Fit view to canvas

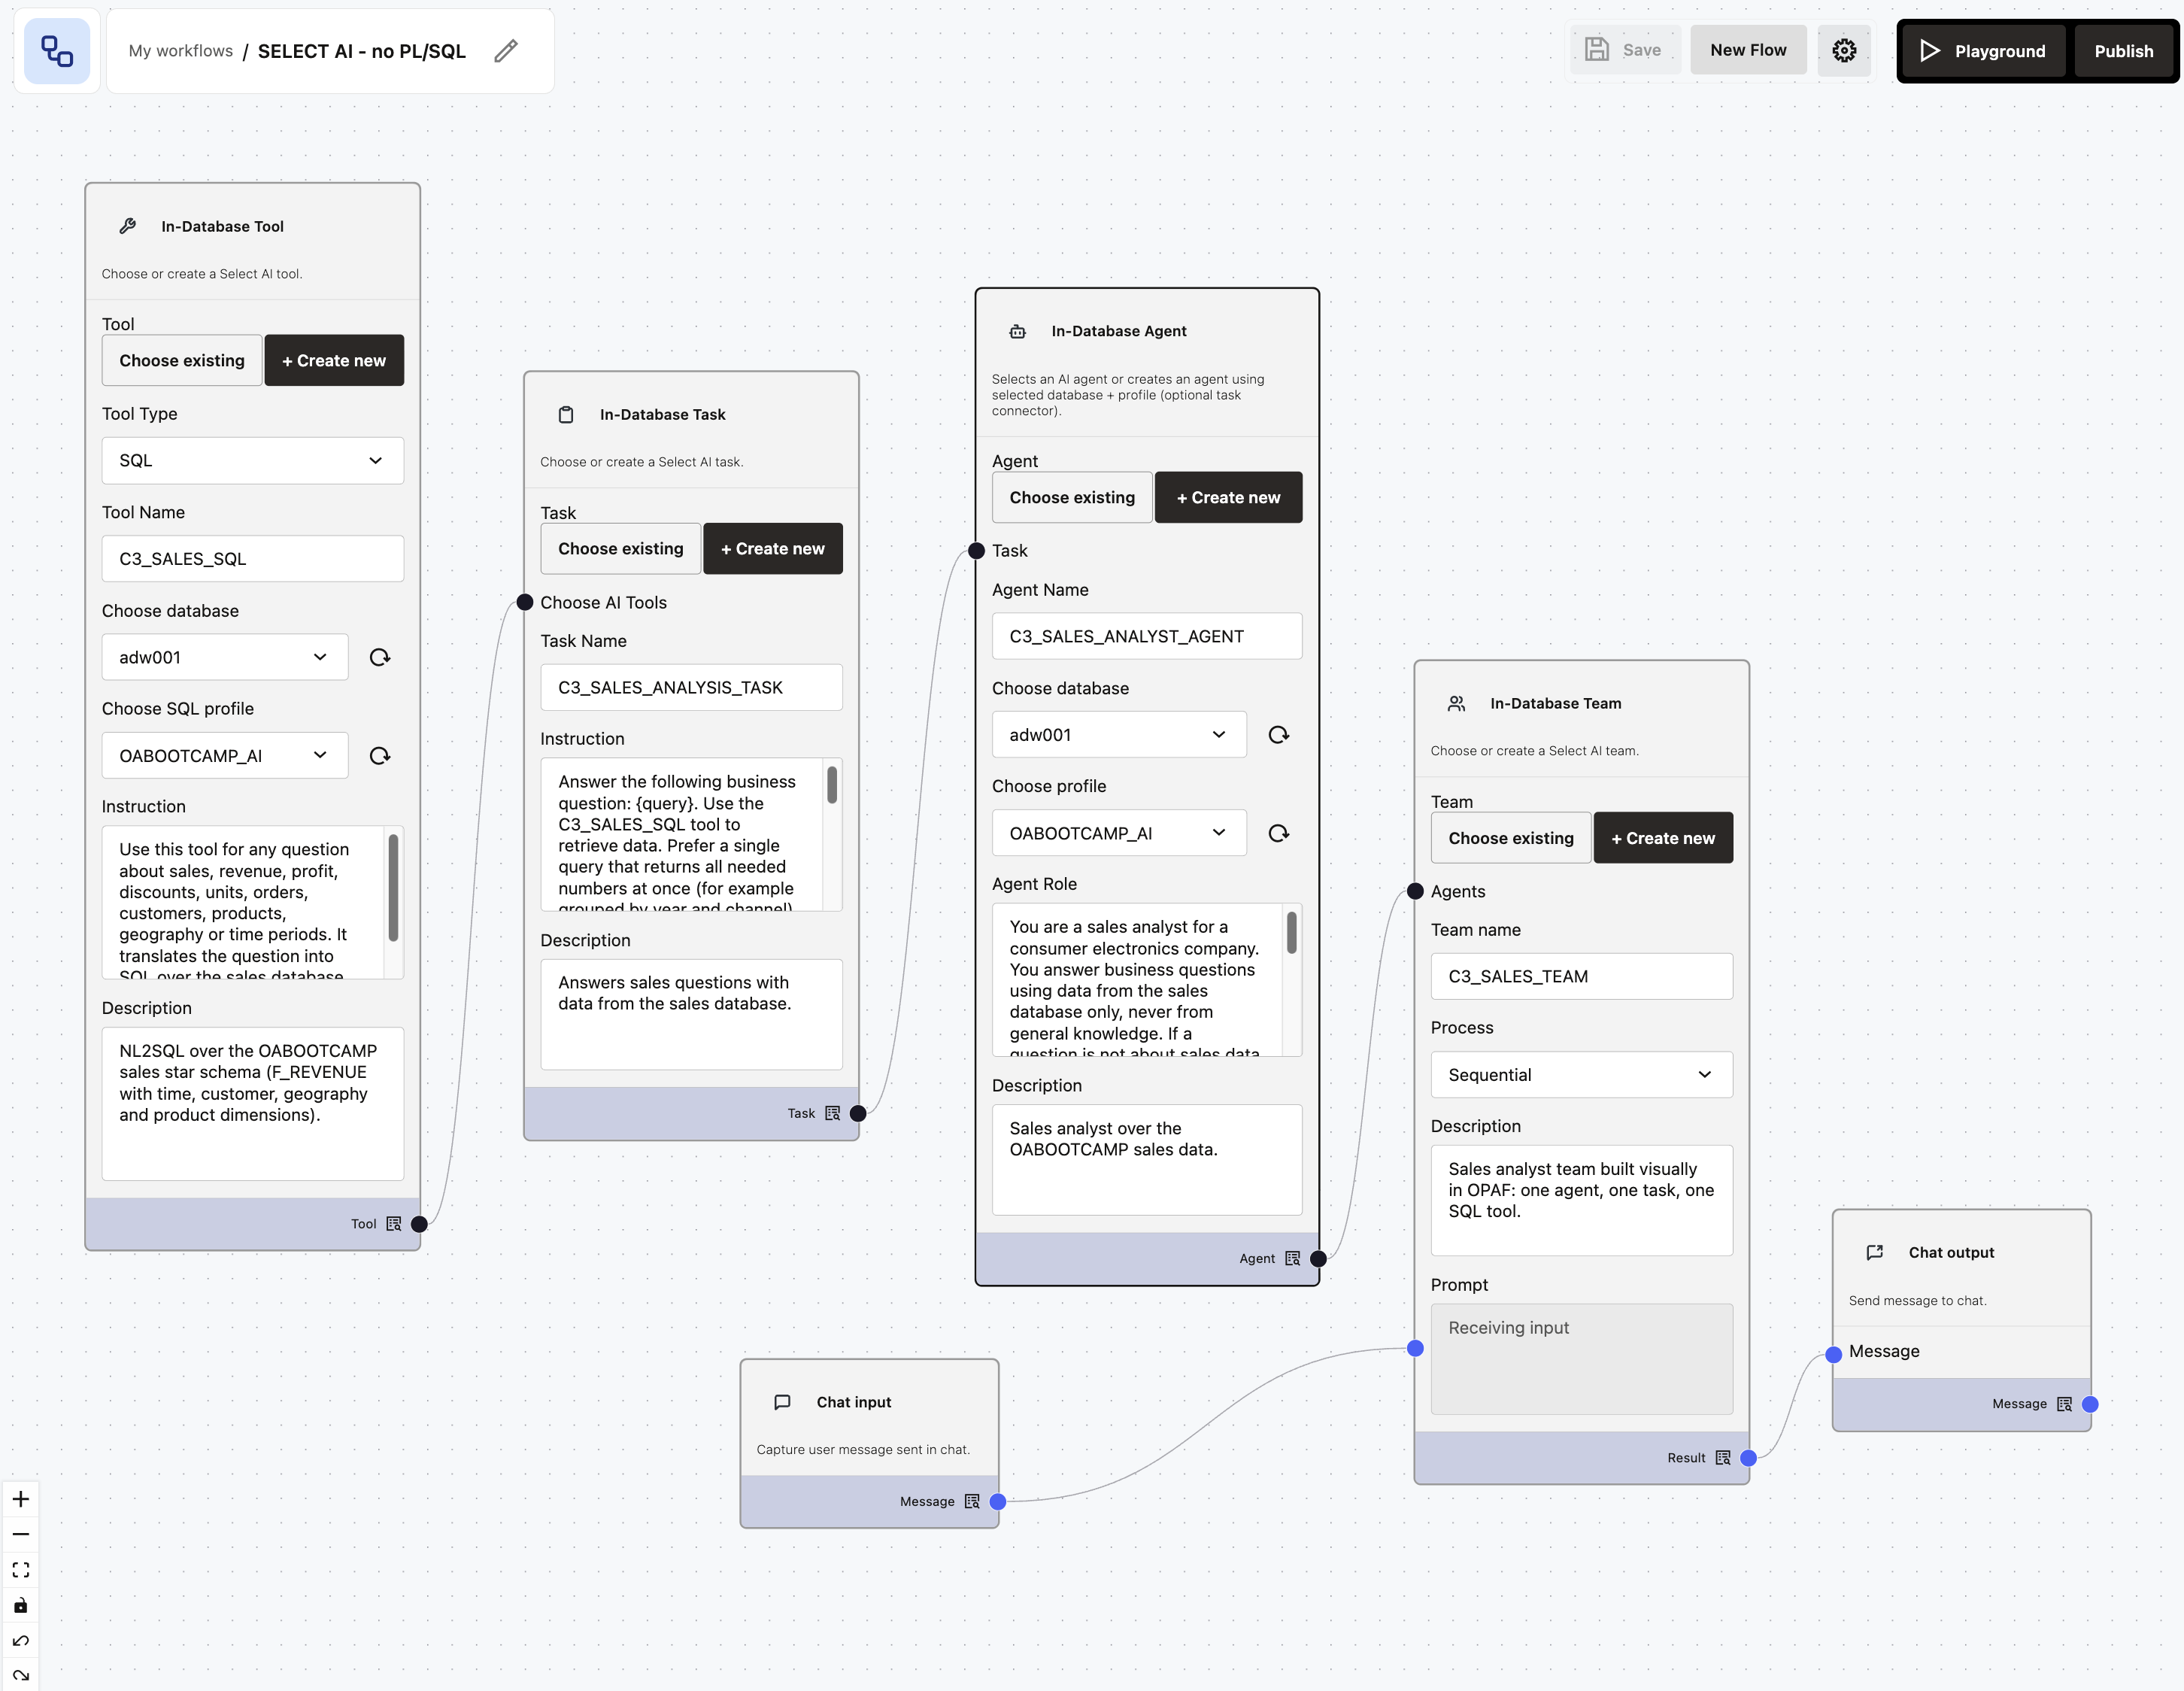[21, 1570]
